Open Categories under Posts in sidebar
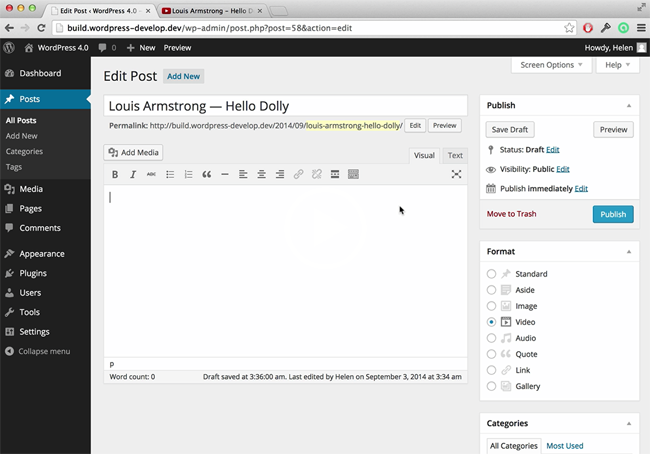 24,151
